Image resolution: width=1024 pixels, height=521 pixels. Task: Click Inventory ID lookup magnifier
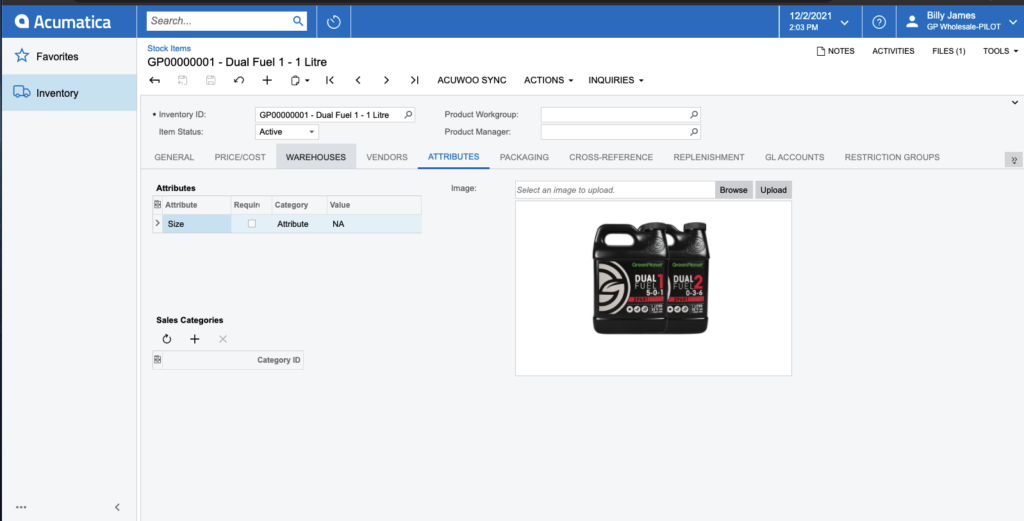pos(408,115)
